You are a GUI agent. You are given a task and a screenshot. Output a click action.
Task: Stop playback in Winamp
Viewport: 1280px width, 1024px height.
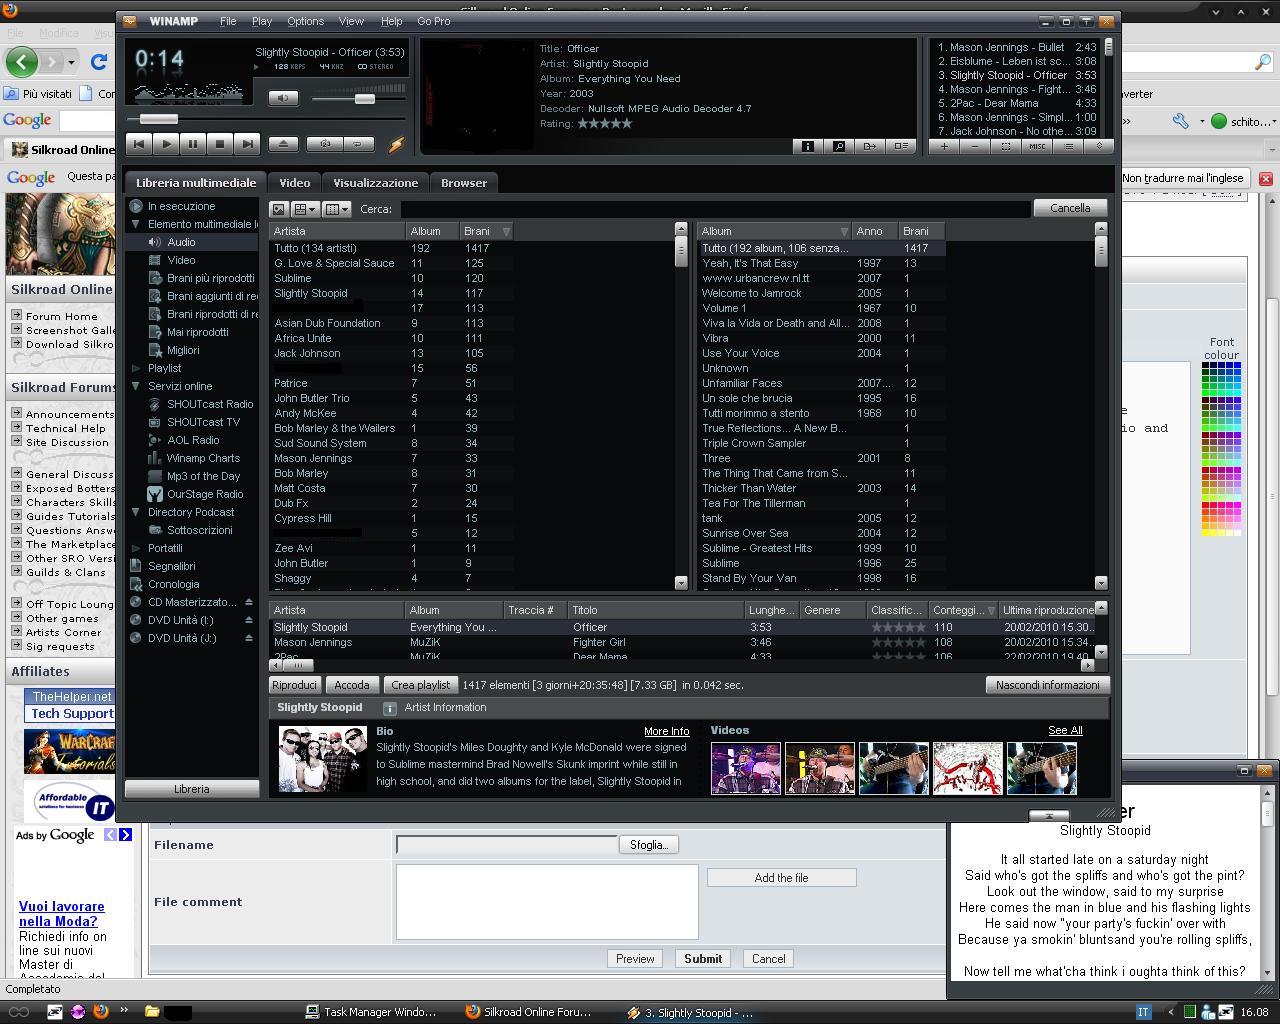coord(220,144)
